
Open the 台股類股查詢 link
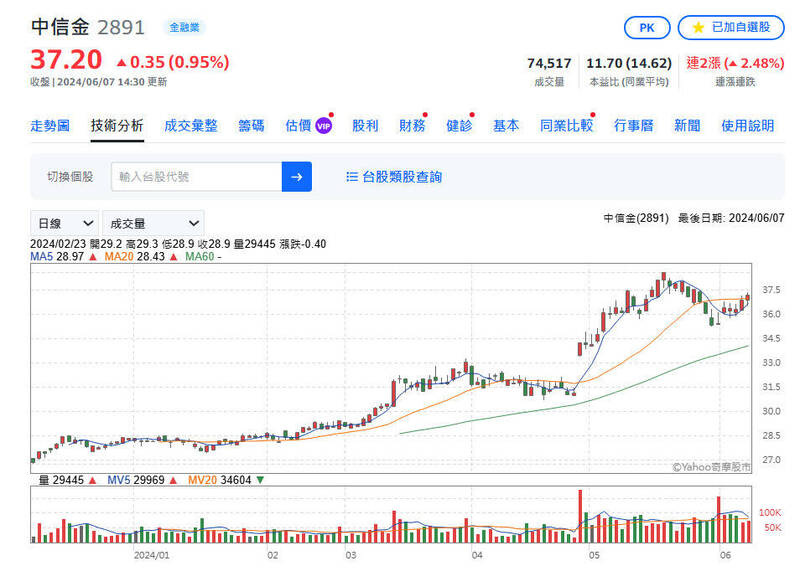coord(402,177)
